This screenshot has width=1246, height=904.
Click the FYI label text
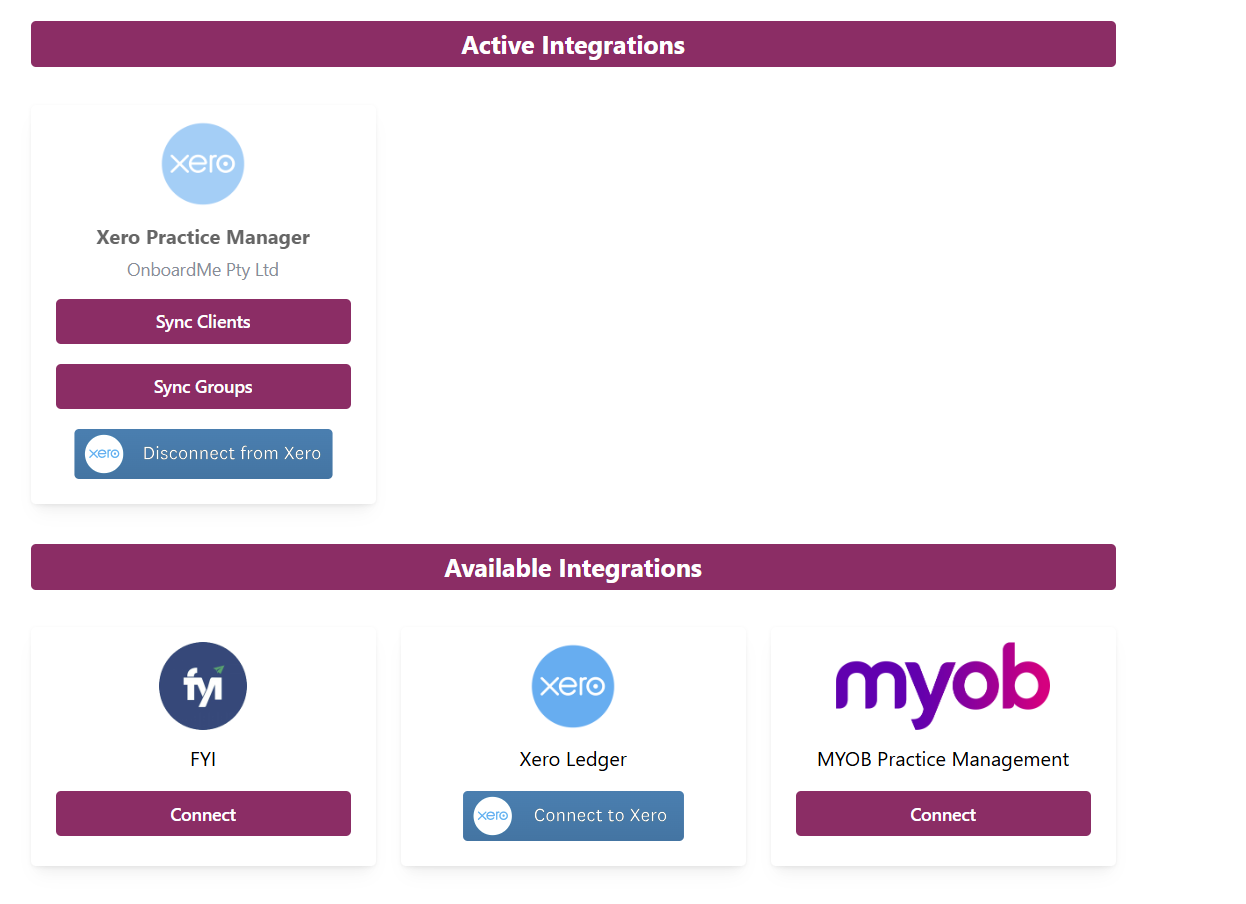pos(203,760)
